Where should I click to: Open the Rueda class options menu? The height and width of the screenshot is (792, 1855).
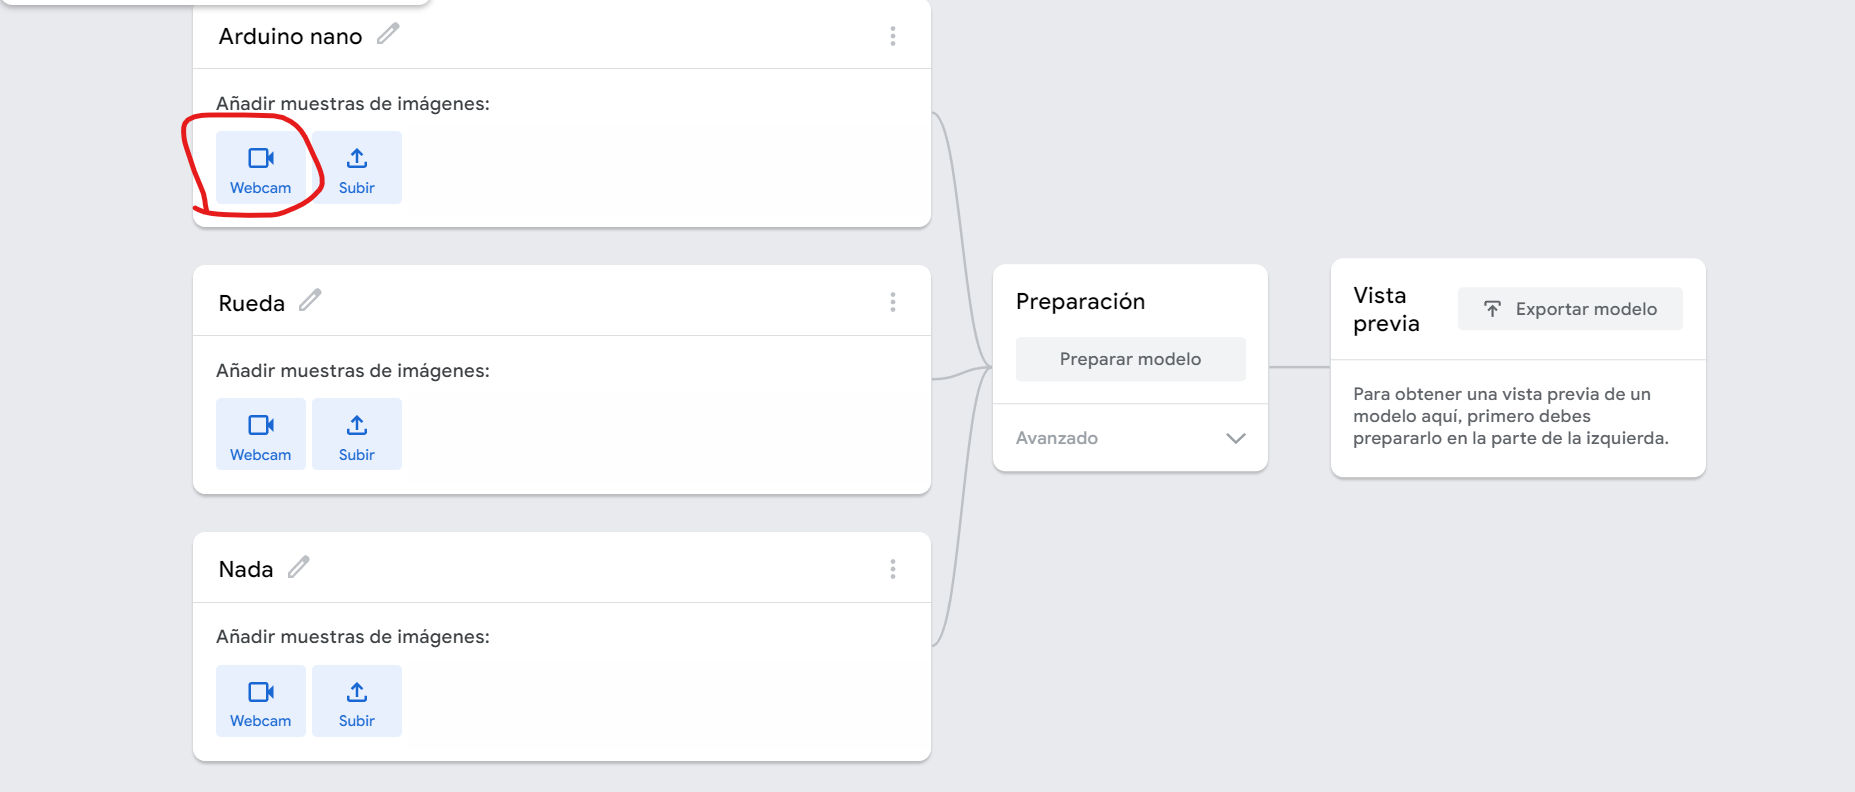[x=893, y=302]
